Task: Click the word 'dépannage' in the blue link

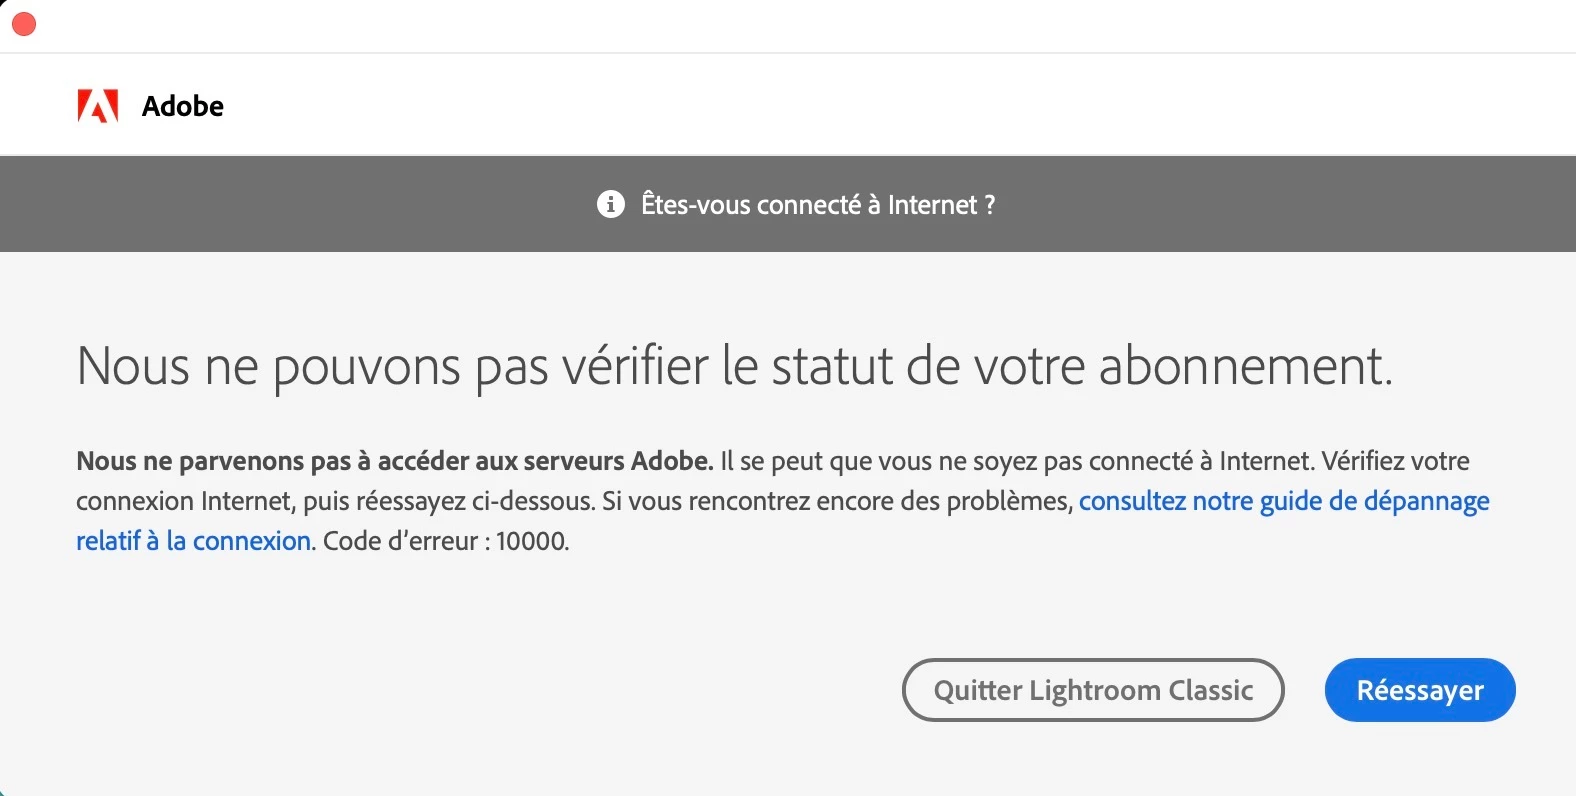Action: 1427,501
